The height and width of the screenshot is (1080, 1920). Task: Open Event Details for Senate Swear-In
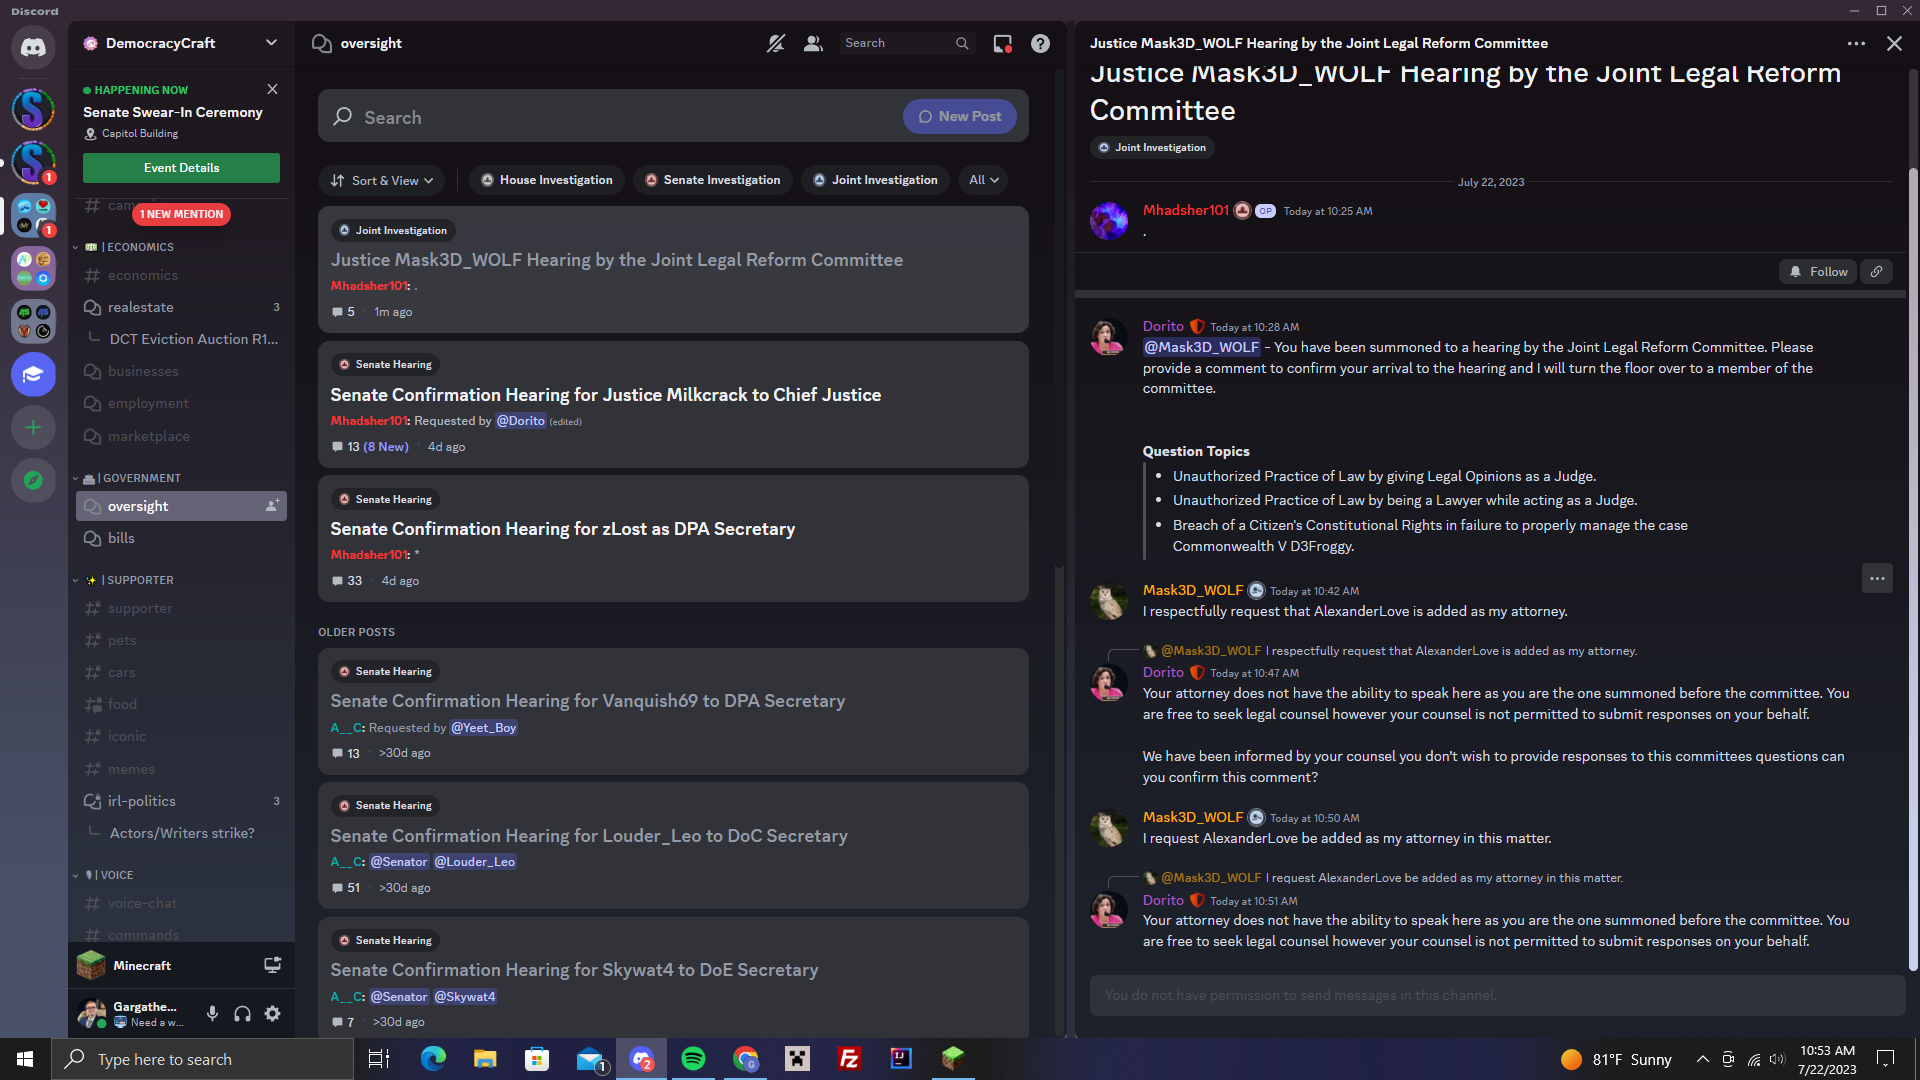click(x=181, y=167)
